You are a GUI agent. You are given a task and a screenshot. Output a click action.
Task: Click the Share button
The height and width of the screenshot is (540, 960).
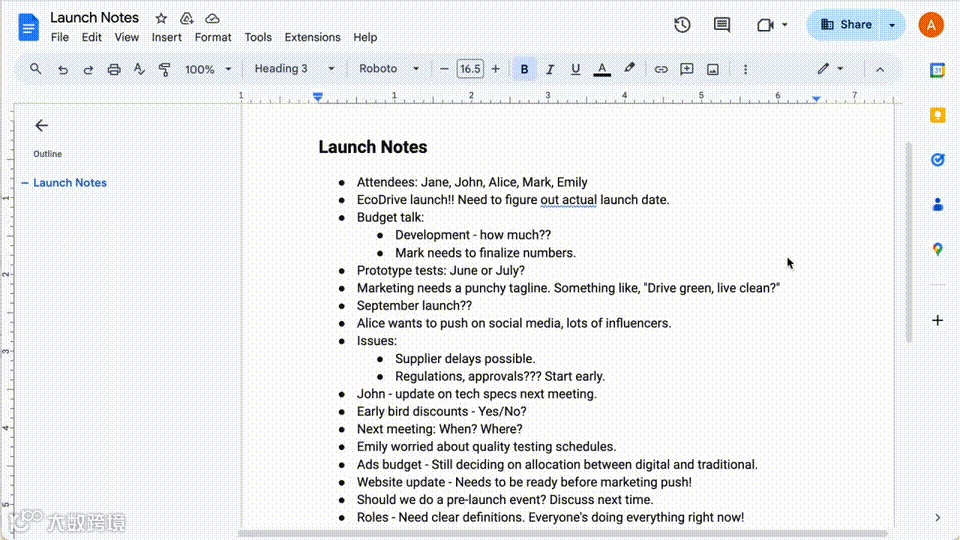[844, 25]
